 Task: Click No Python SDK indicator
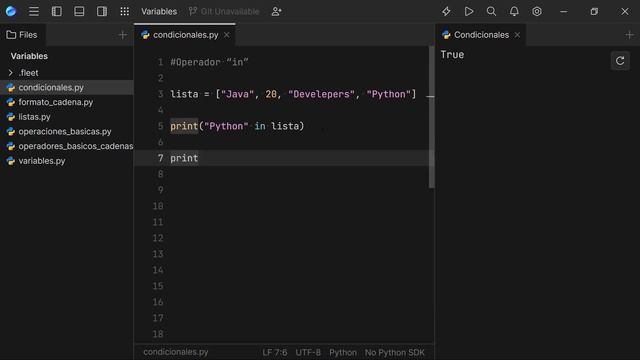pyautogui.click(x=395, y=352)
